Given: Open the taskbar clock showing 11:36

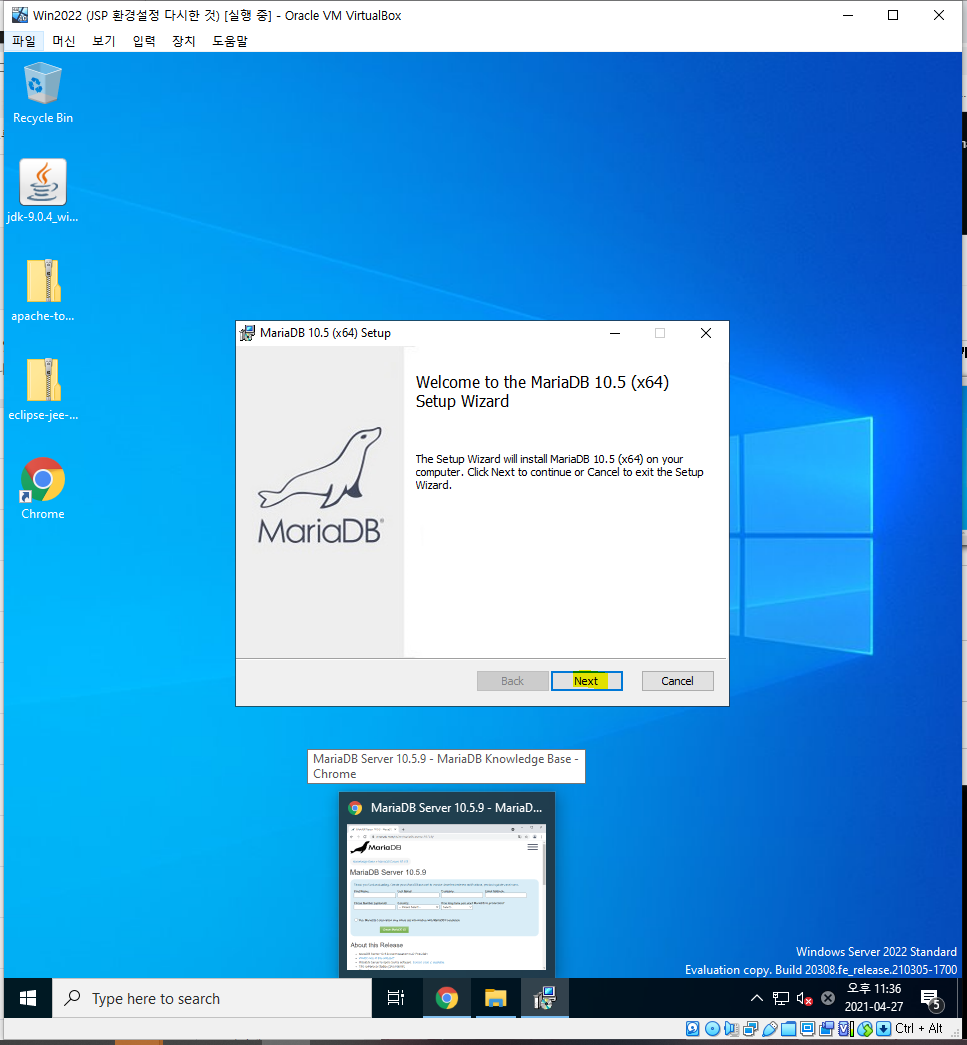Looking at the screenshot, I should click(x=874, y=998).
